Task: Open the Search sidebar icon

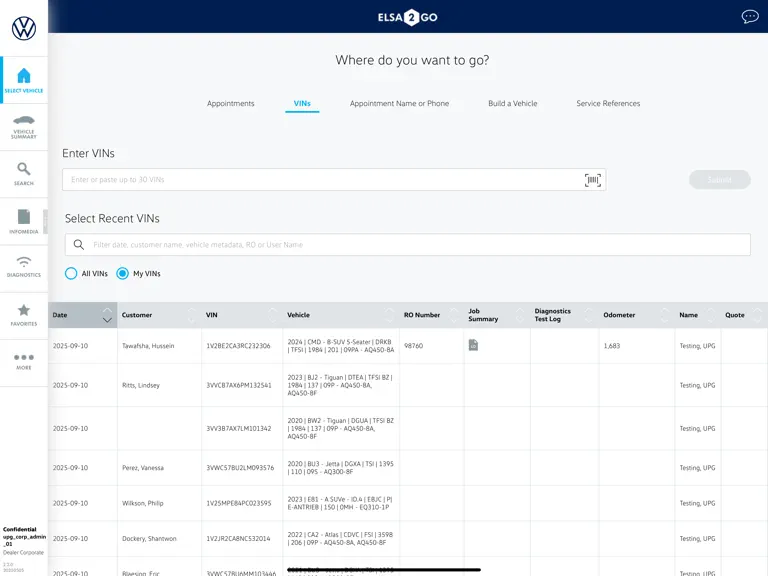Action: (24, 169)
